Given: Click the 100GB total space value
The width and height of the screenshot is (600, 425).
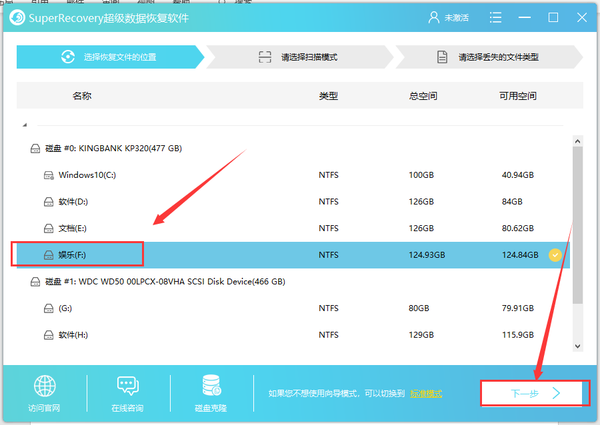Looking at the screenshot, I should click(x=421, y=175).
